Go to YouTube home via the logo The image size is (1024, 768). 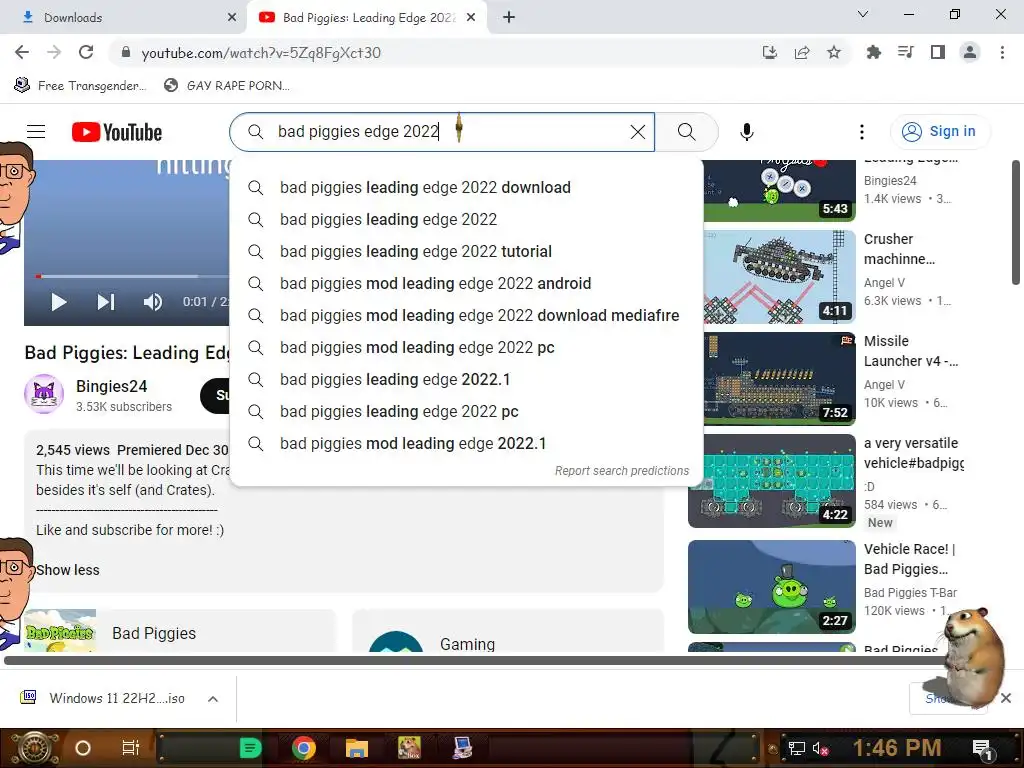(117, 132)
